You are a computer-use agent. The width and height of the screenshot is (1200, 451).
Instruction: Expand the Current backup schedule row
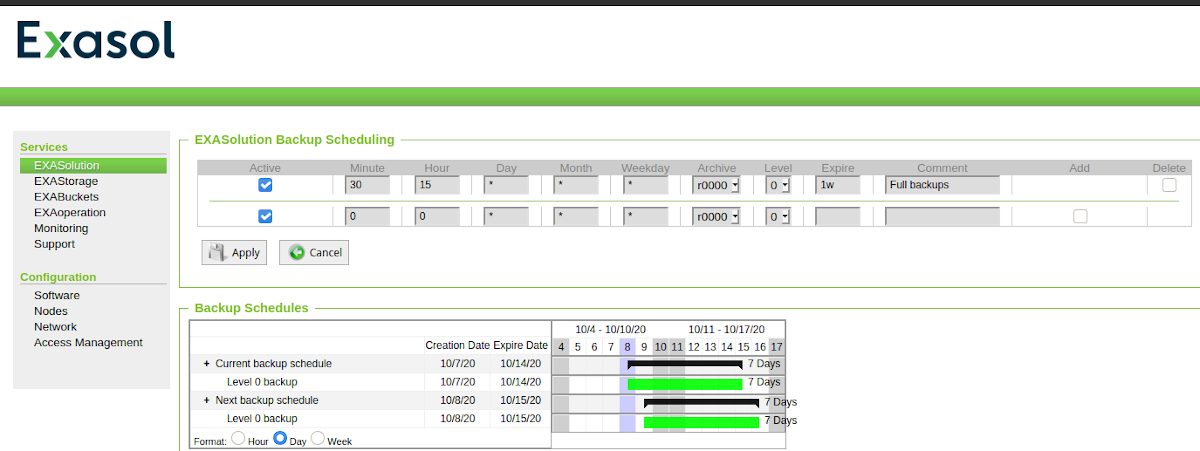[206, 364]
